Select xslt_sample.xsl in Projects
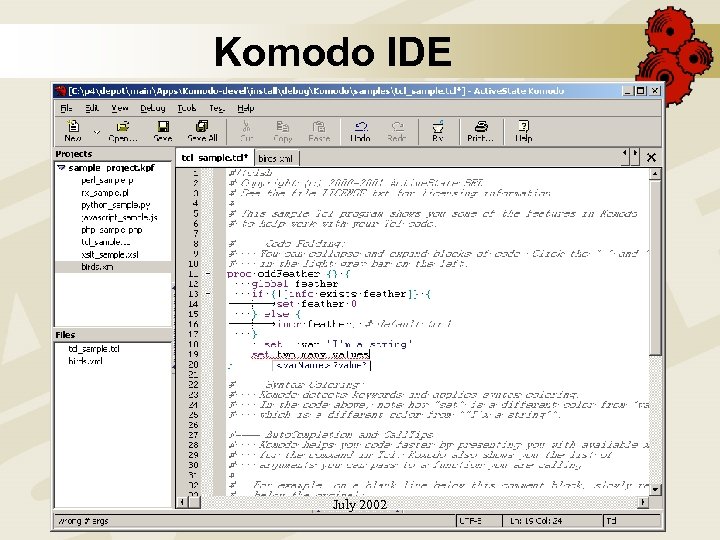 pyautogui.click(x=110, y=254)
